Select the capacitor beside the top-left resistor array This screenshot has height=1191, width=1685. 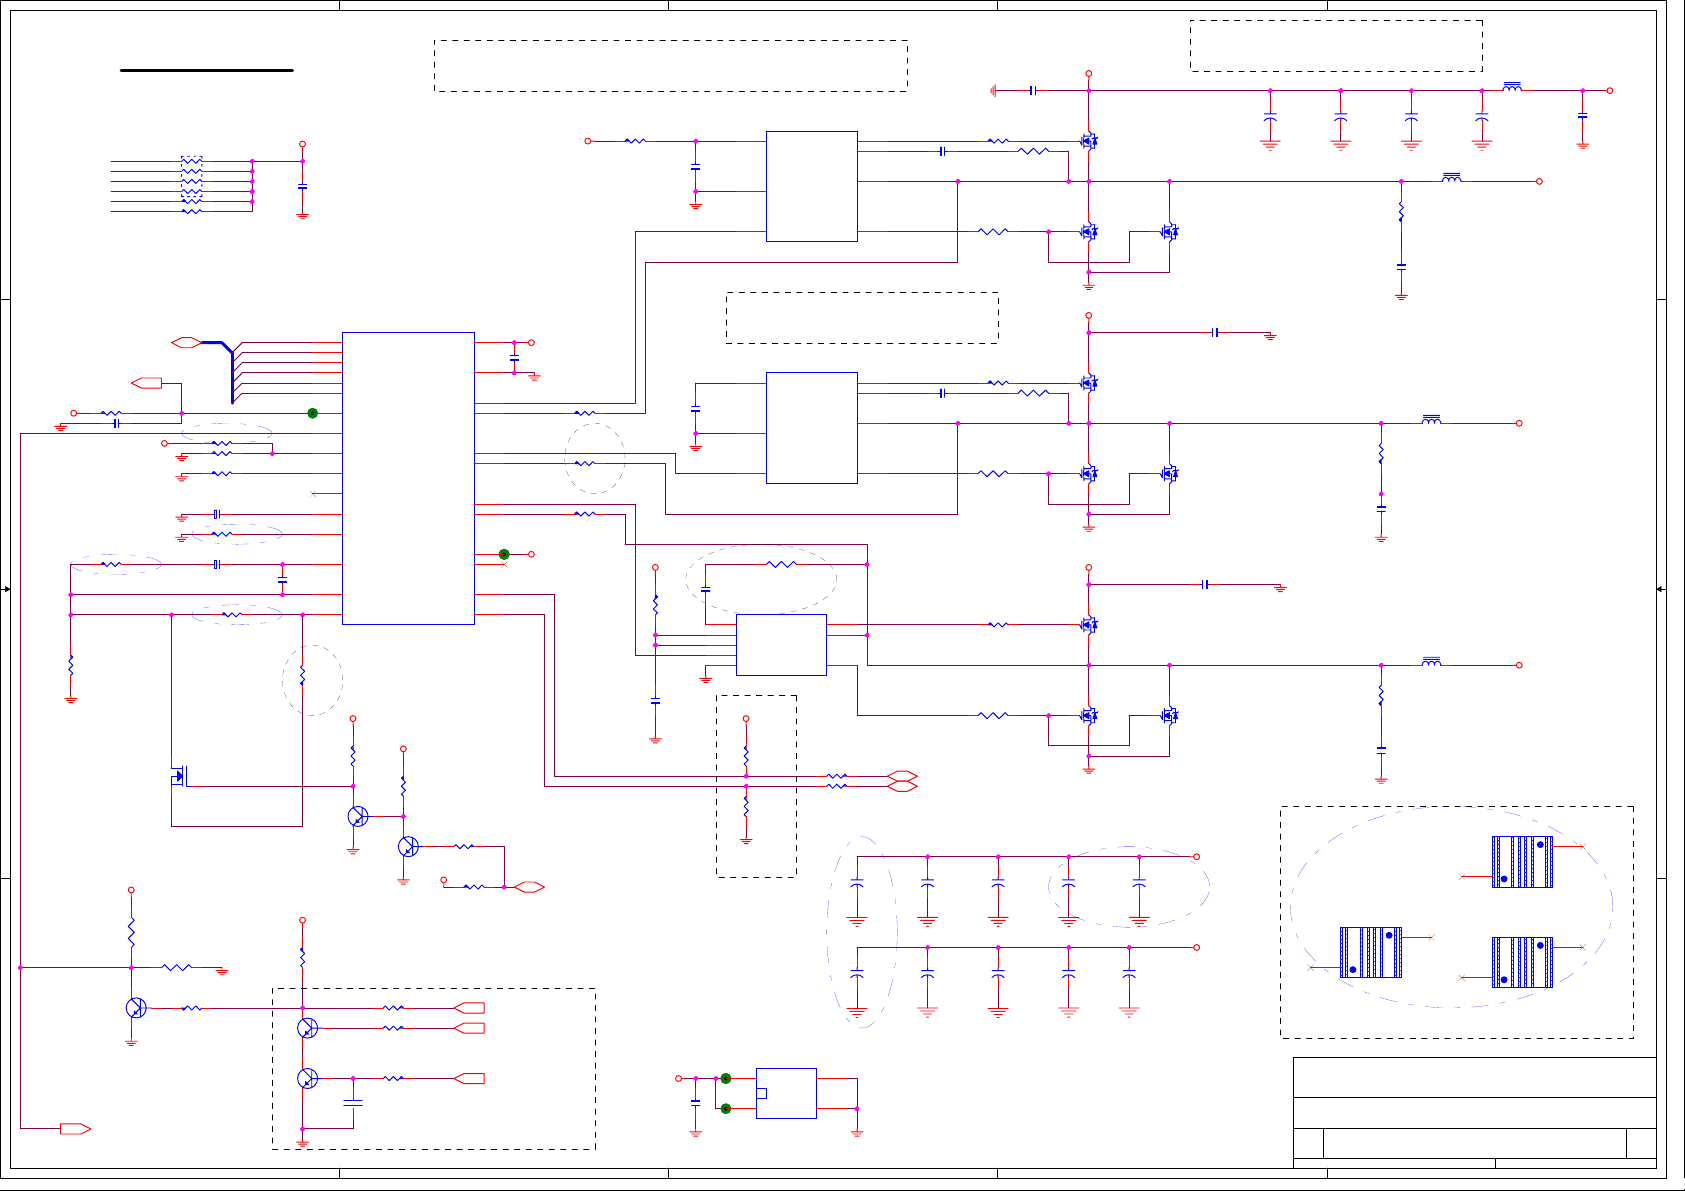[302, 187]
